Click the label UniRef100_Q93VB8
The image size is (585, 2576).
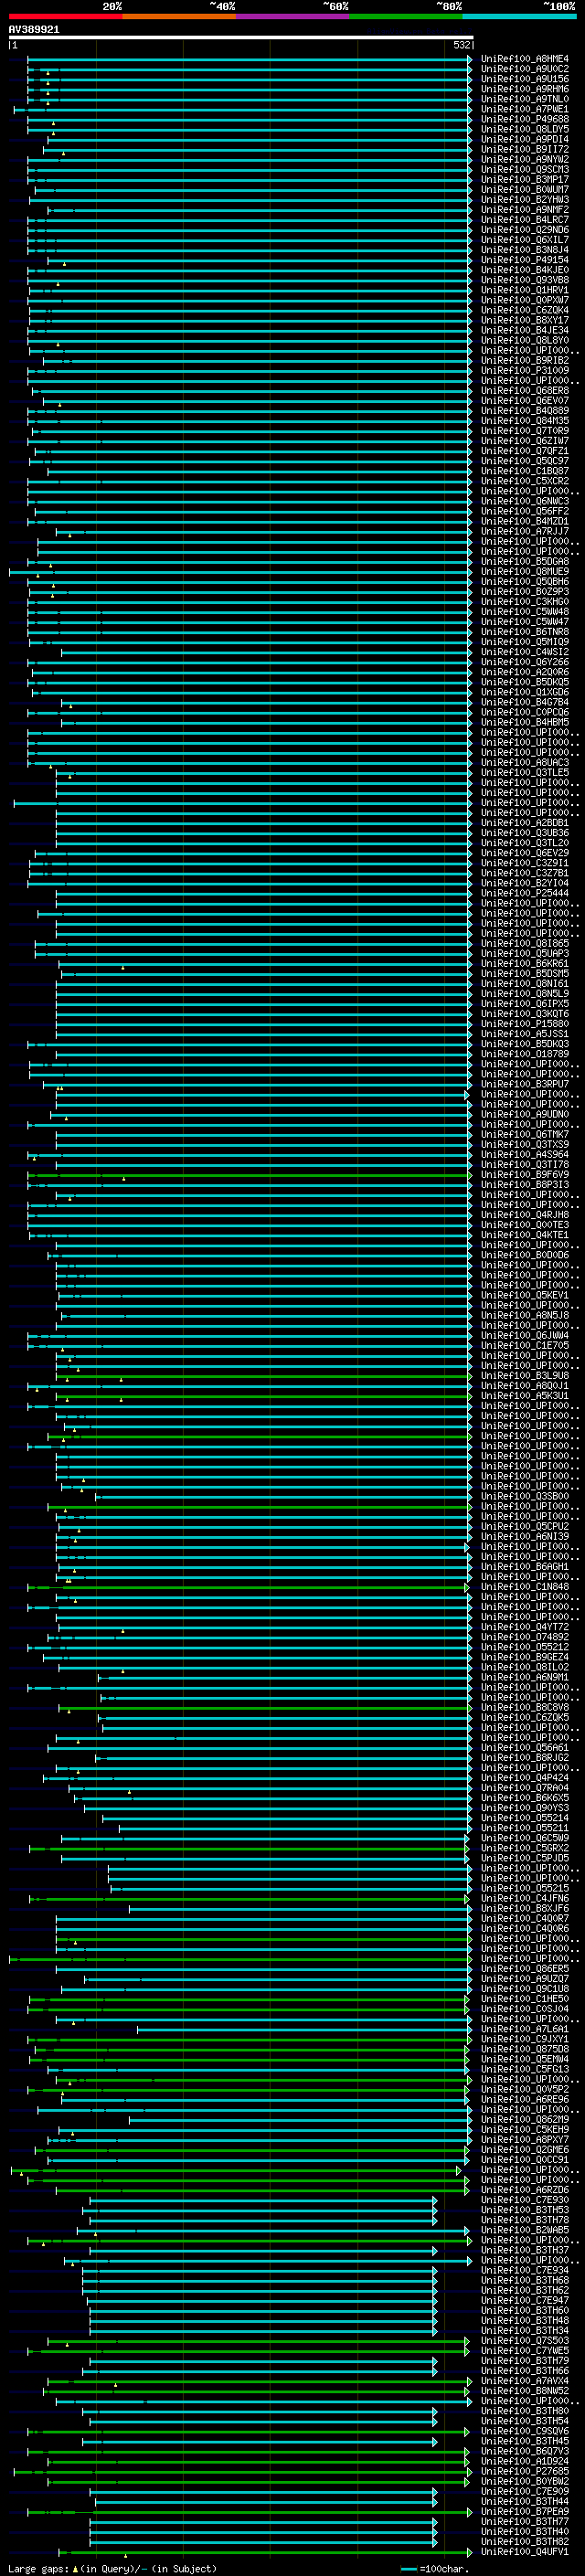point(524,280)
